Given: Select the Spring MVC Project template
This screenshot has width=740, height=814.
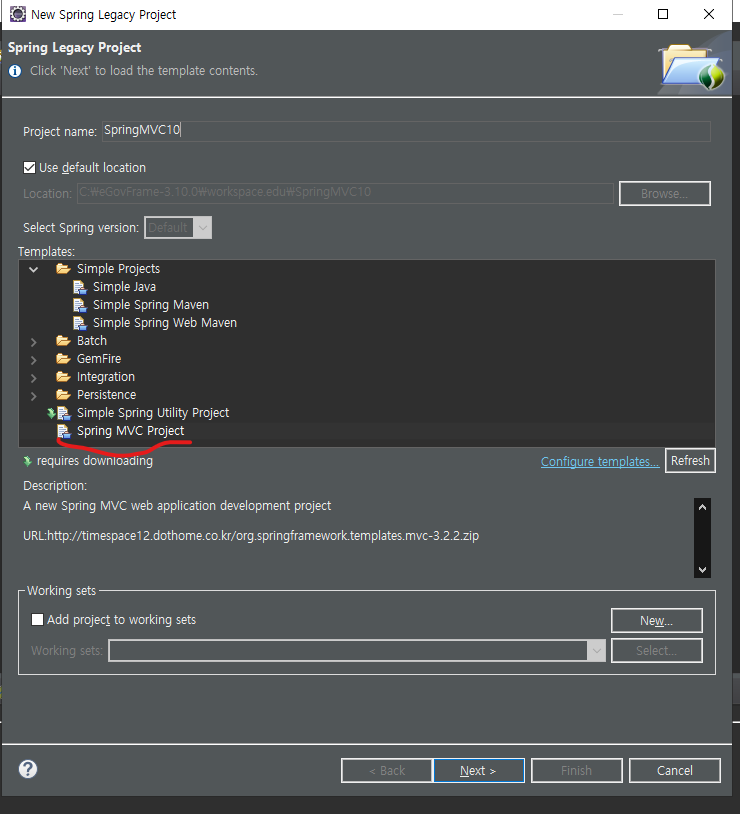Looking at the screenshot, I should point(130,431).
